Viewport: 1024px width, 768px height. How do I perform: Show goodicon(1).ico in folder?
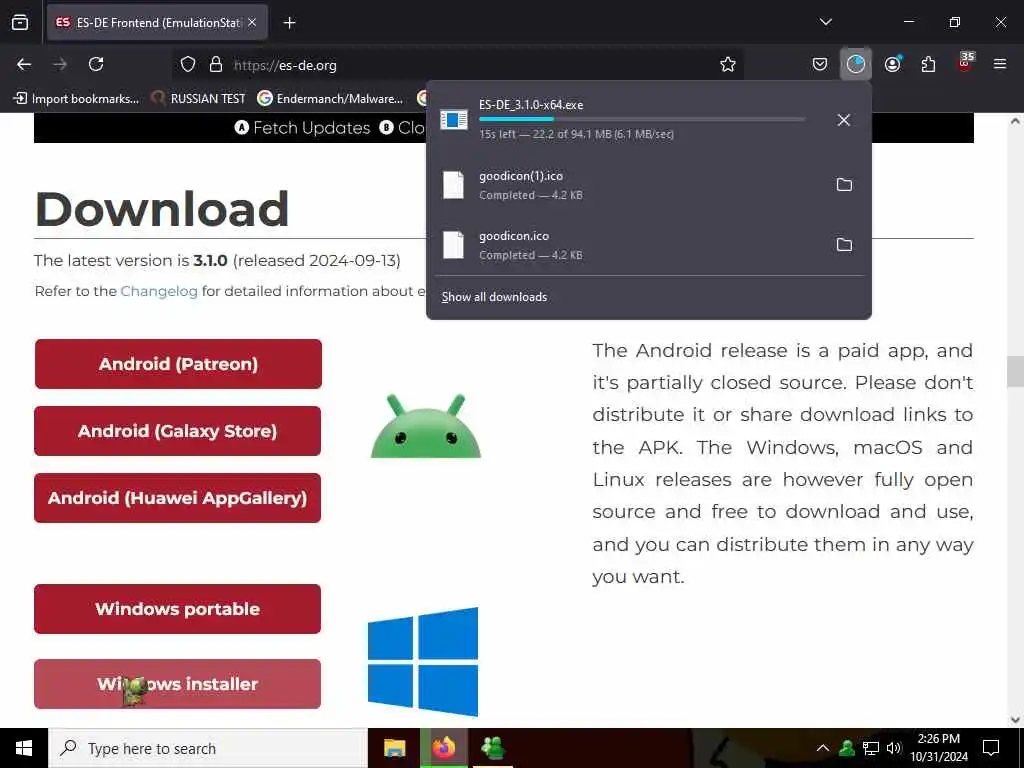pos(844,185)
